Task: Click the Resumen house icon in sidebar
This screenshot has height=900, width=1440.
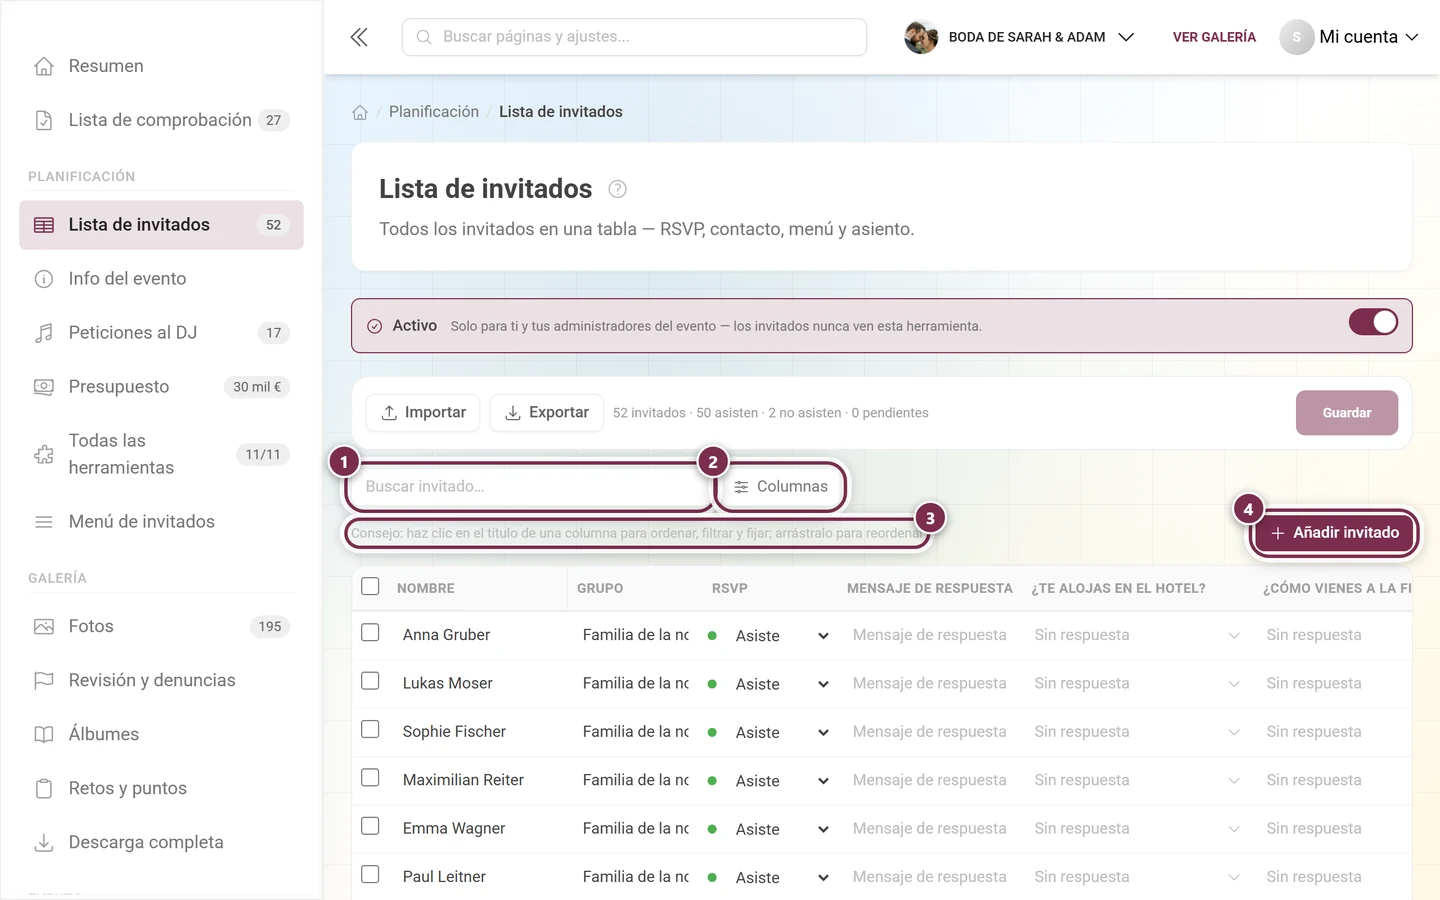Action: coord(44,66)
